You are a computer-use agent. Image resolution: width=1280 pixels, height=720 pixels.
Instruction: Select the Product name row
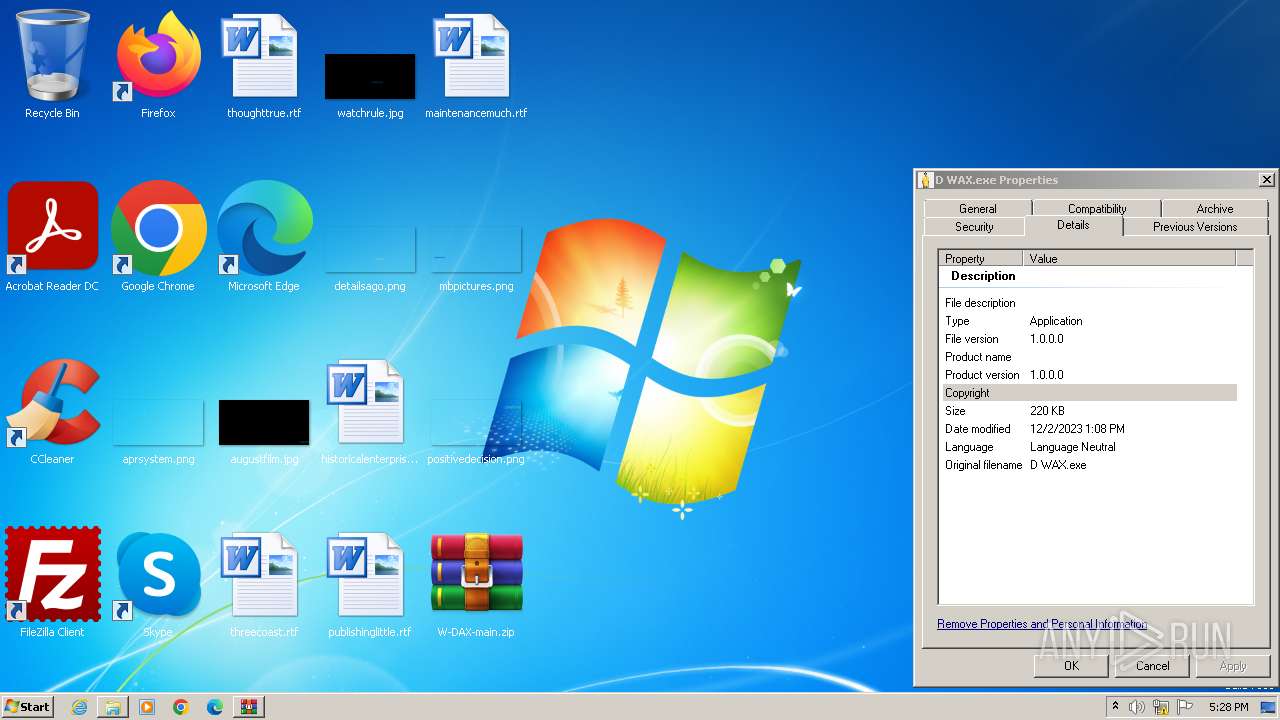(1090, 357)
